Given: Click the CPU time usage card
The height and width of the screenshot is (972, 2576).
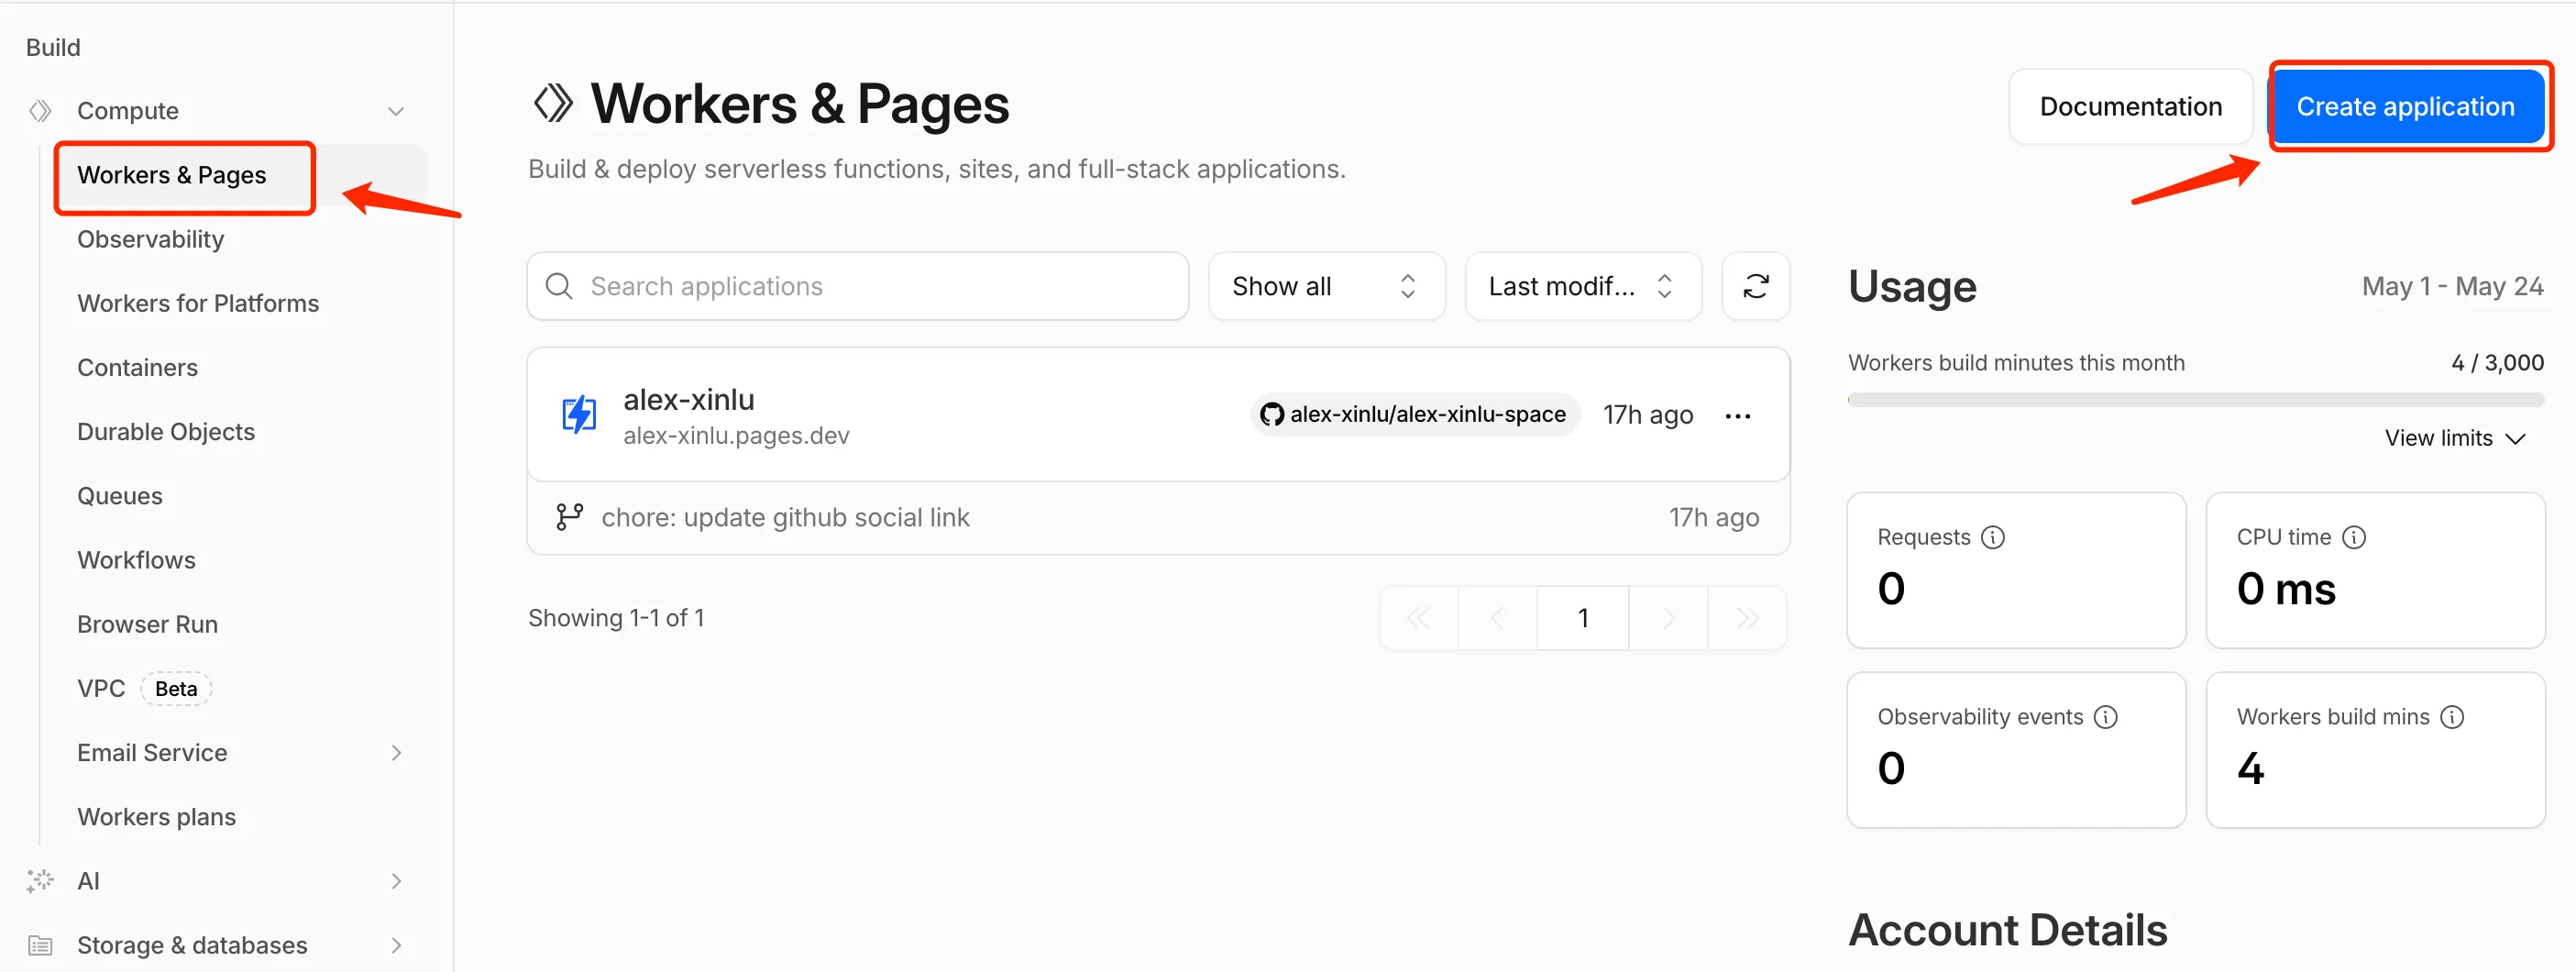Looking at the screenshot, I should 2375,570.
